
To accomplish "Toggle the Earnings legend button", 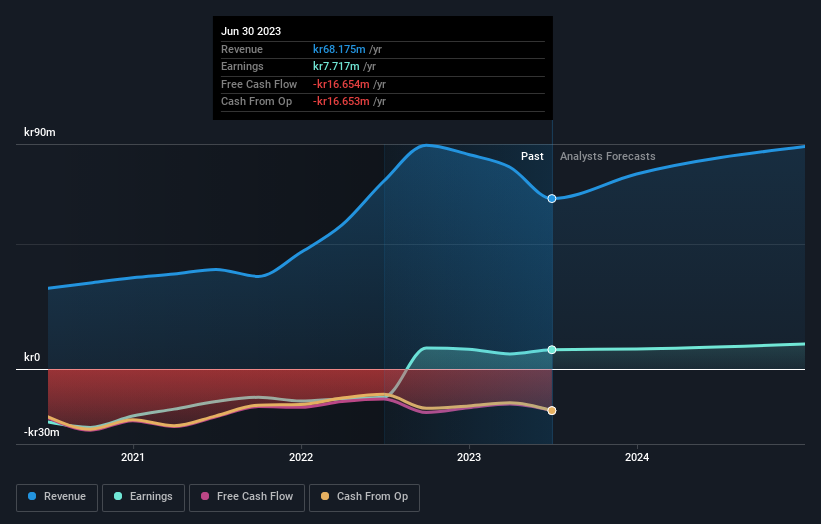I will coord(143,497).
